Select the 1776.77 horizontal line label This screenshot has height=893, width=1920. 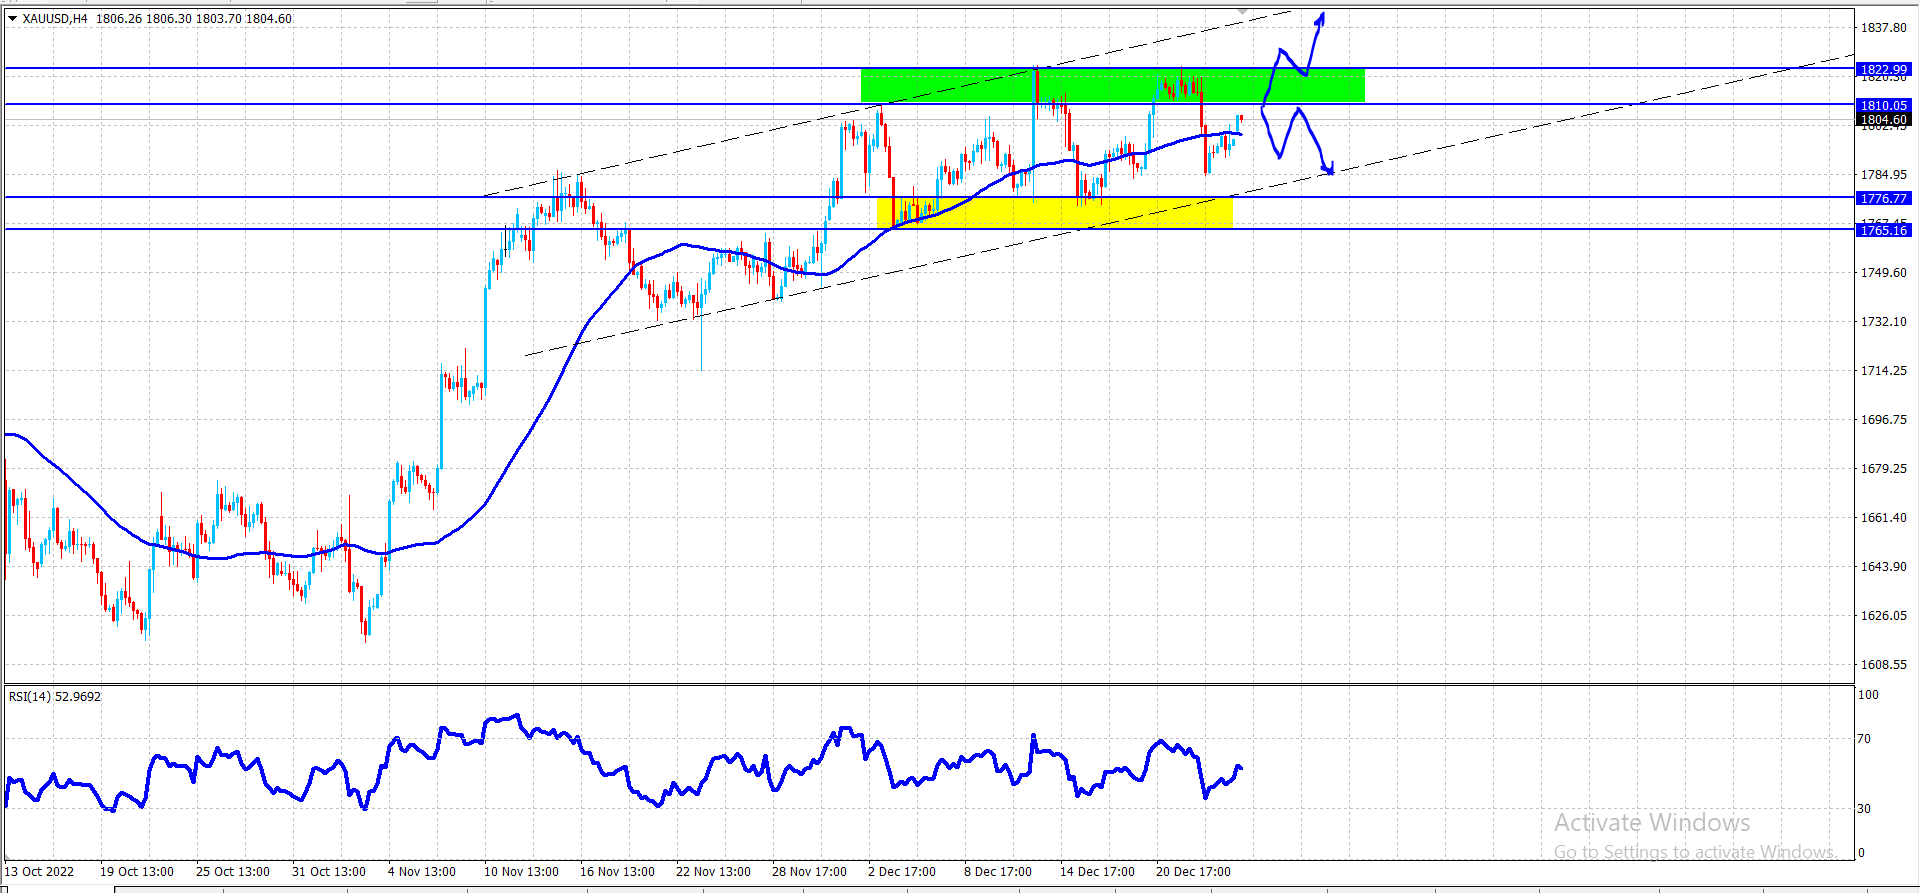pyautogui.click(x=1883, y=198)
